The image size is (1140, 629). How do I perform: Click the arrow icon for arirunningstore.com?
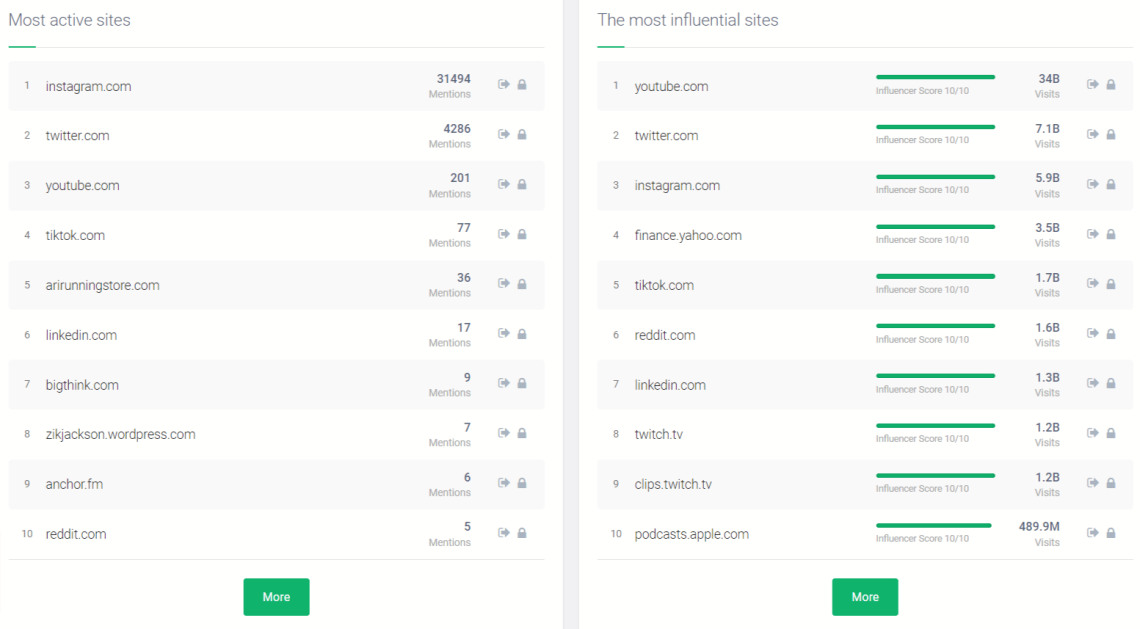(x=504, y=284)
